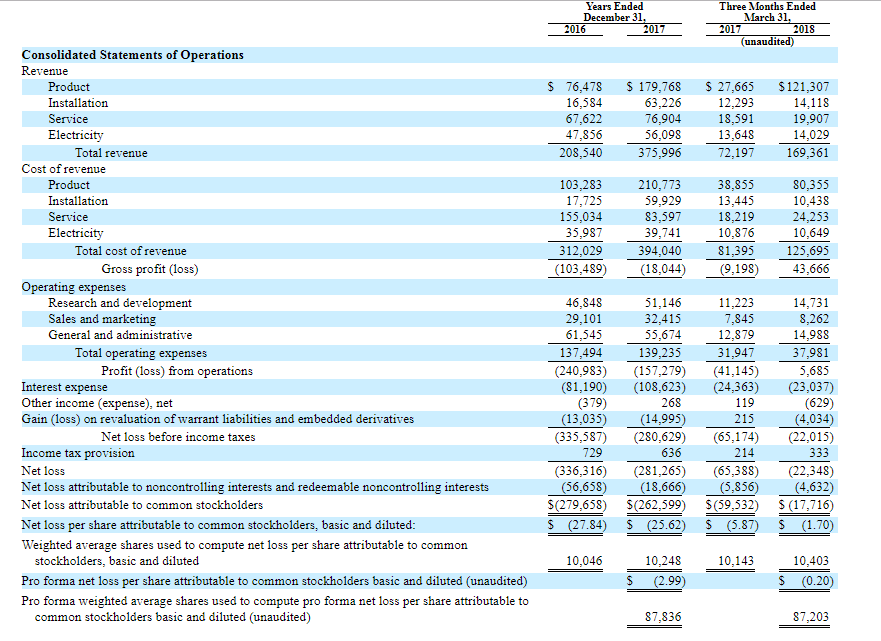
Task: Click Q1 2018 Sales and marketing 8,262
Action: [x=814, y=319]
